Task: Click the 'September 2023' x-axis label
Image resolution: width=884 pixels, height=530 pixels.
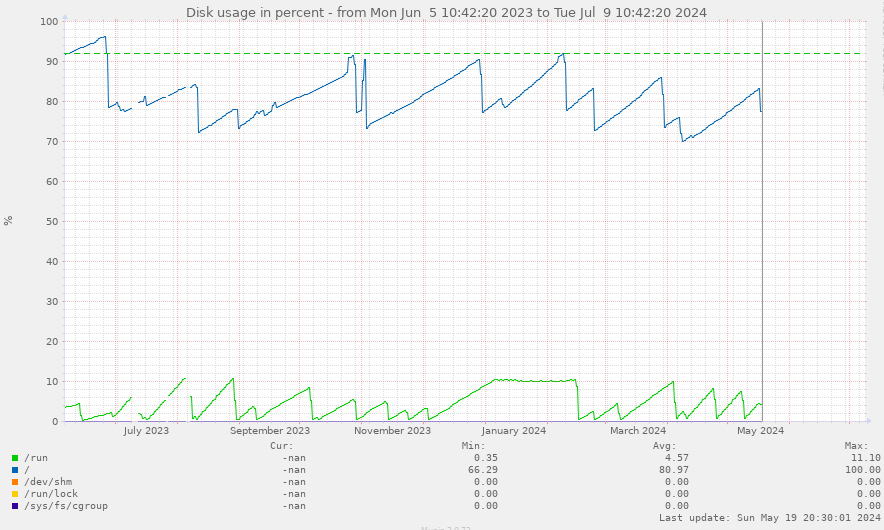Action: (270, 431)
